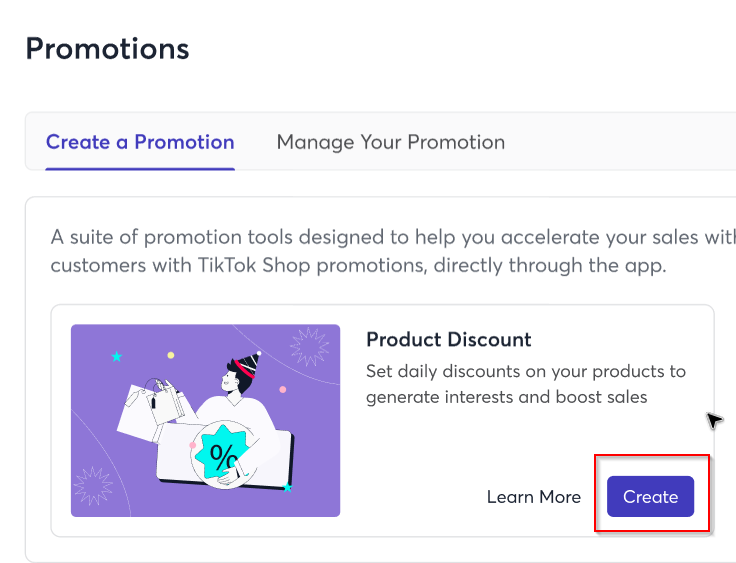
Task: Click the Create button for Product Discount
Action: [x=650, y=496]
